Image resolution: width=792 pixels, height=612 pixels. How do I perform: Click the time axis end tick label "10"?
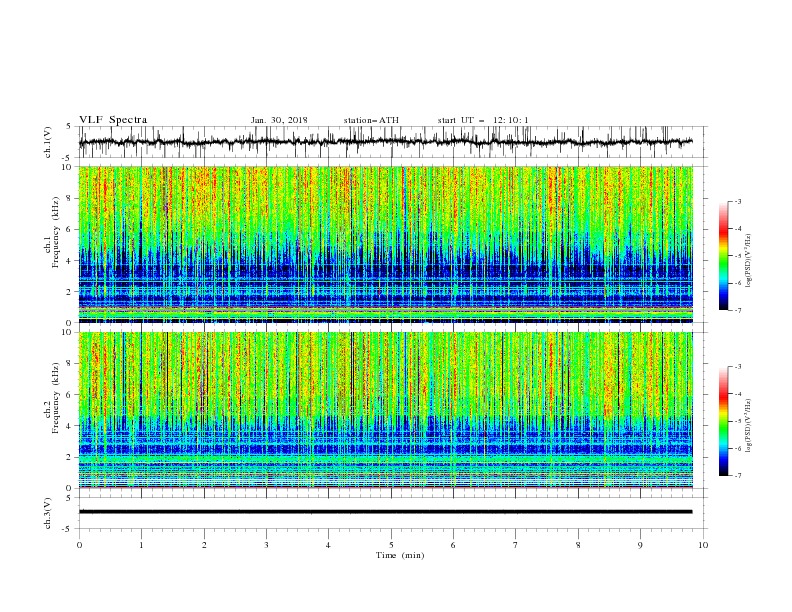click(x=703, y=545)
